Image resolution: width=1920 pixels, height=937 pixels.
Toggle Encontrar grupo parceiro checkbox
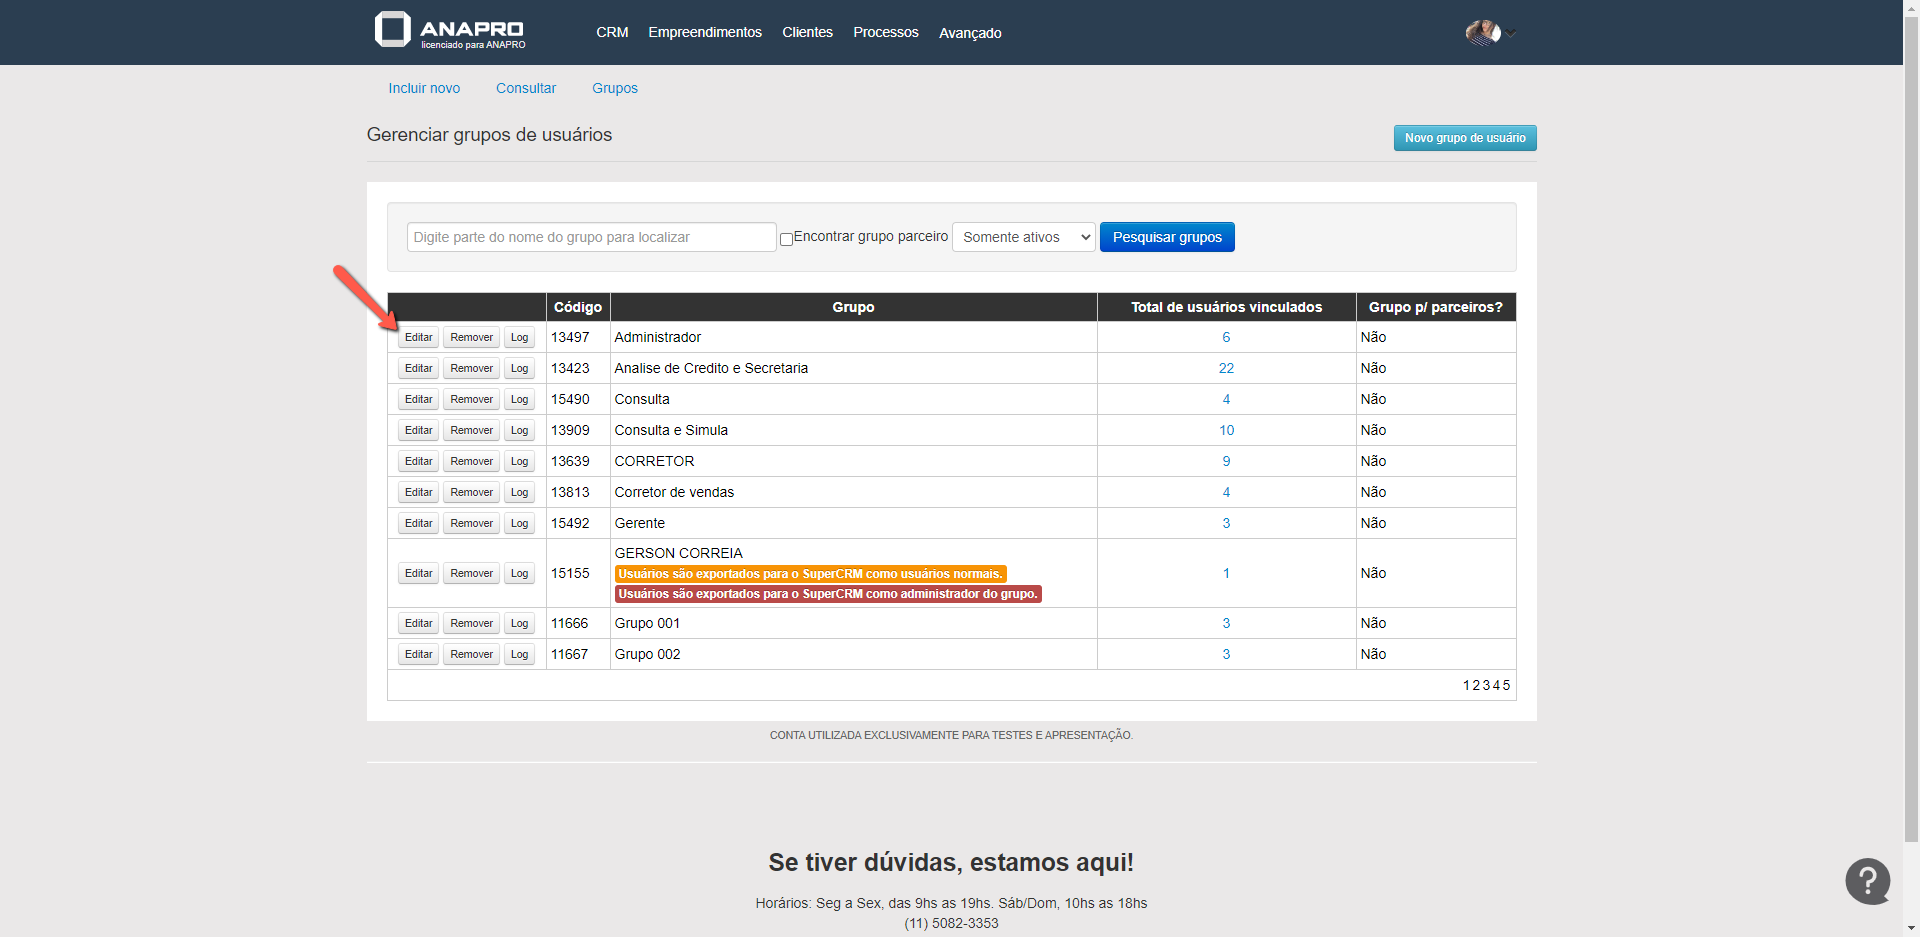(x=786, y=239)
